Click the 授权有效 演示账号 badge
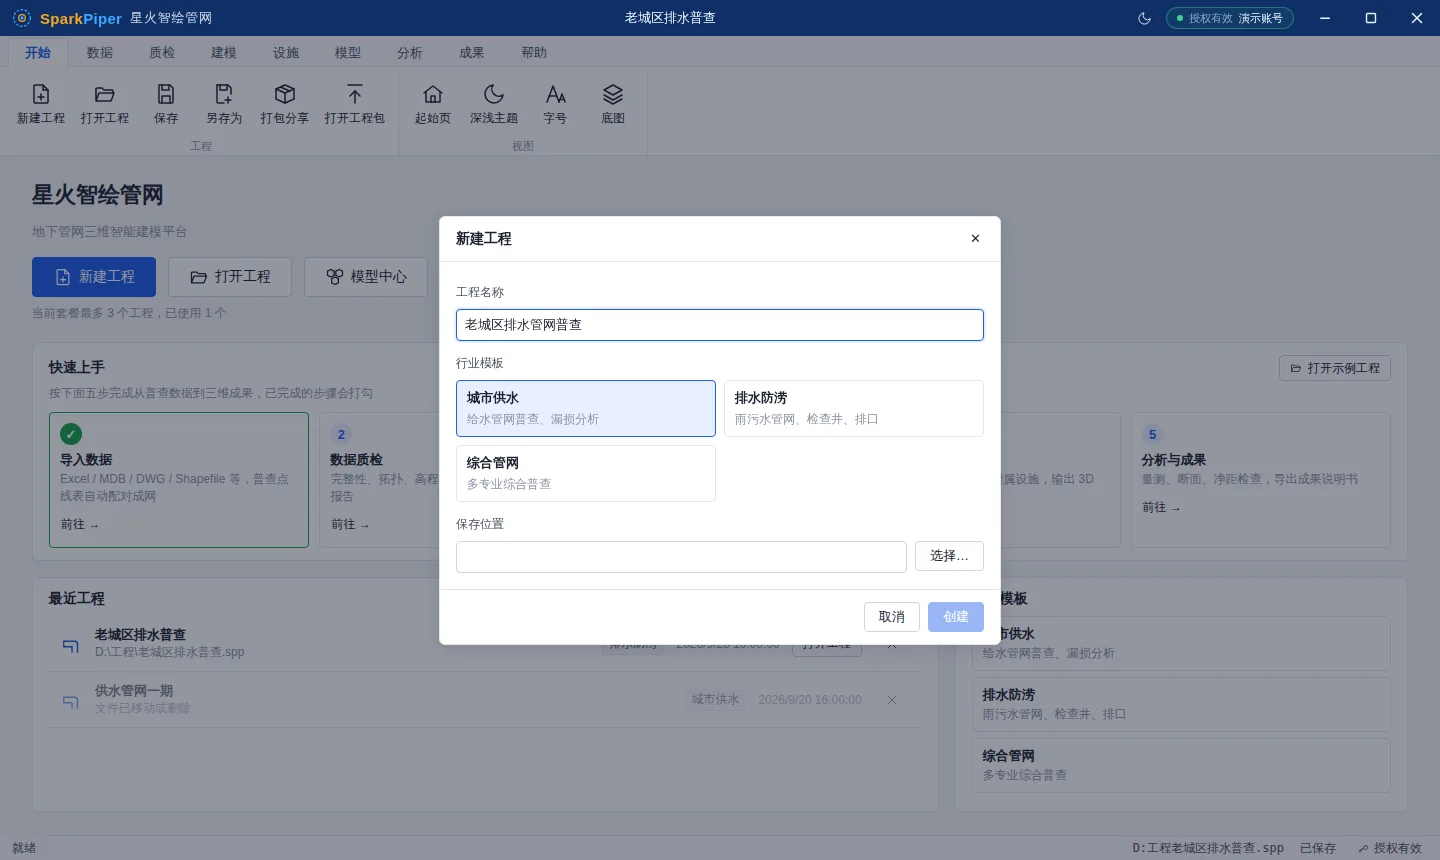Image resolution: width=1440 pixels, height=860 pixels. click(x=1230, y=18)
